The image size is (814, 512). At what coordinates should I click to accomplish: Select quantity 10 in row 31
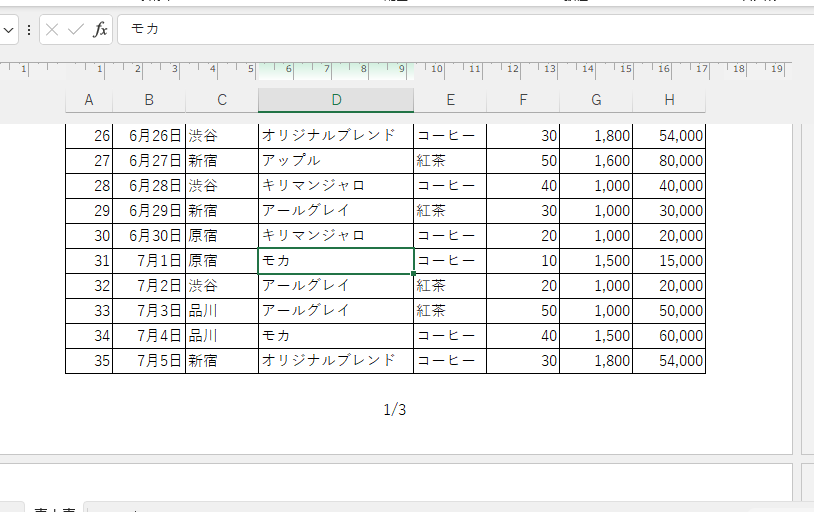tap(523, 261)
